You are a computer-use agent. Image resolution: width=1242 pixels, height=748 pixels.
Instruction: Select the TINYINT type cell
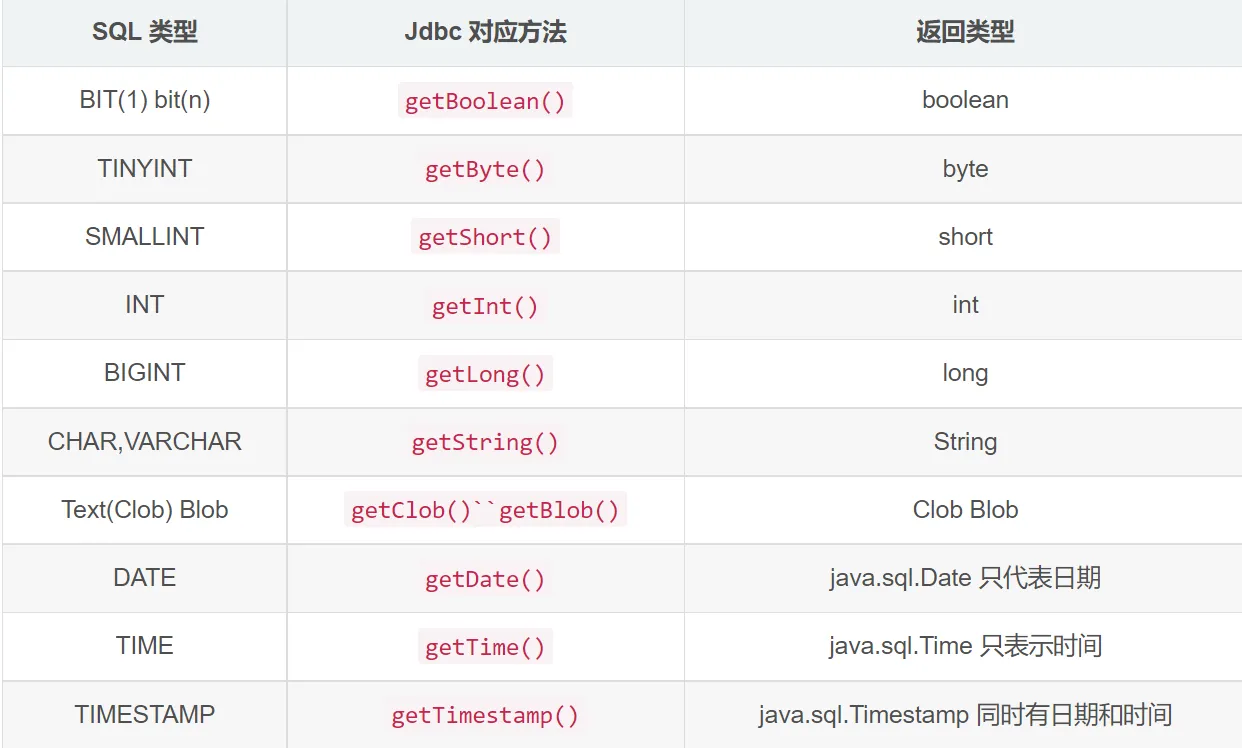pyautogui.click(x=145, y=169)
